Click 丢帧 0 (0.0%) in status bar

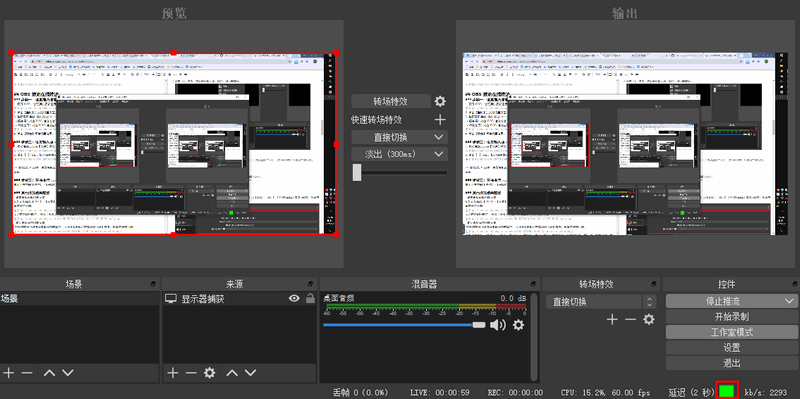pos(361,392)
